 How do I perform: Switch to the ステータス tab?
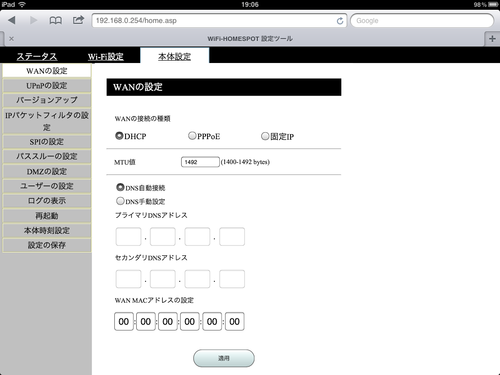coord(37,57)
